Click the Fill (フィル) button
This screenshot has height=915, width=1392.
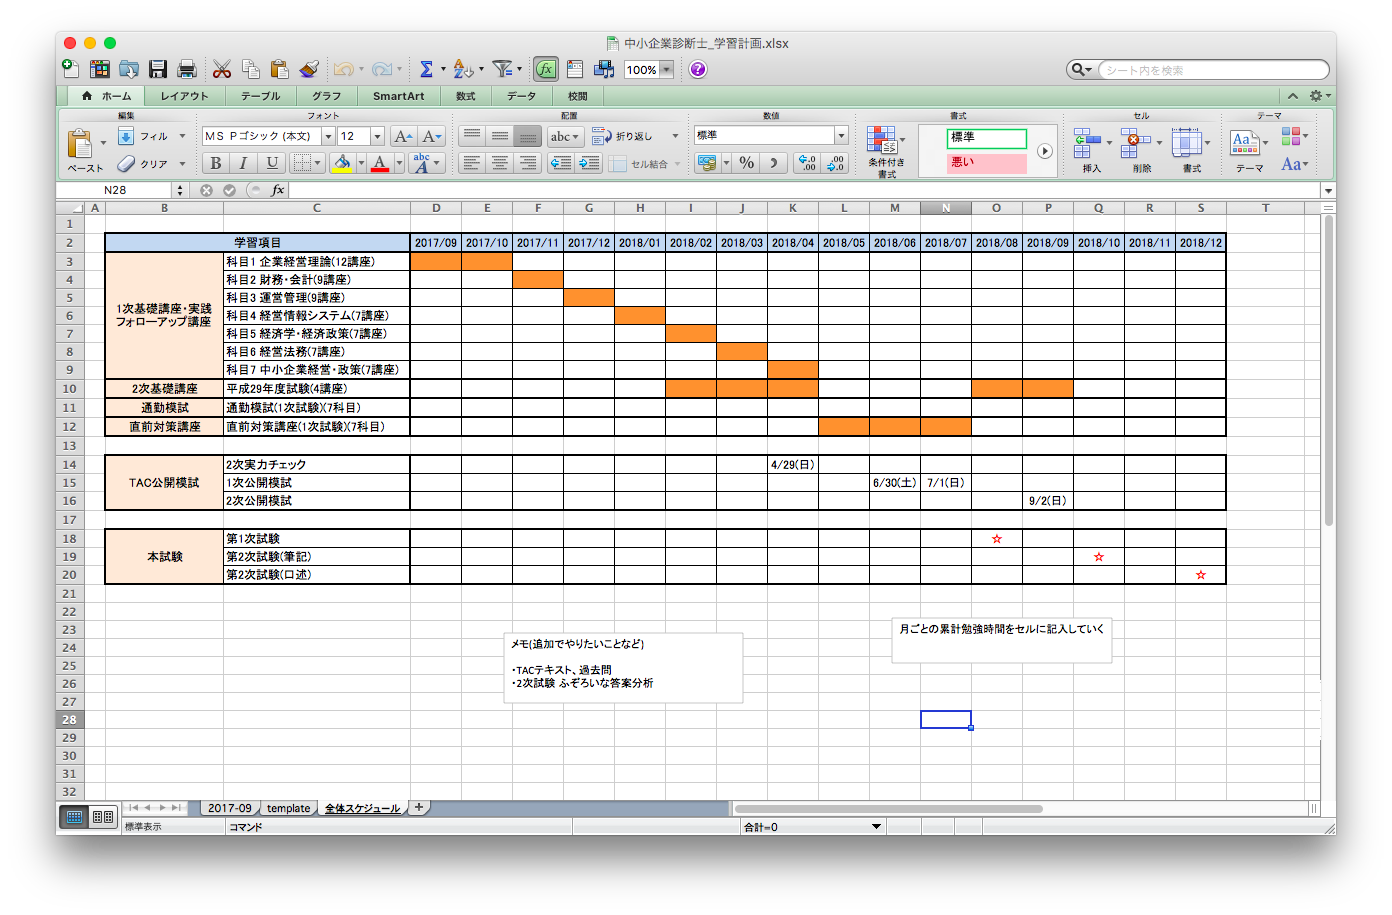click(x=144, y=136)
